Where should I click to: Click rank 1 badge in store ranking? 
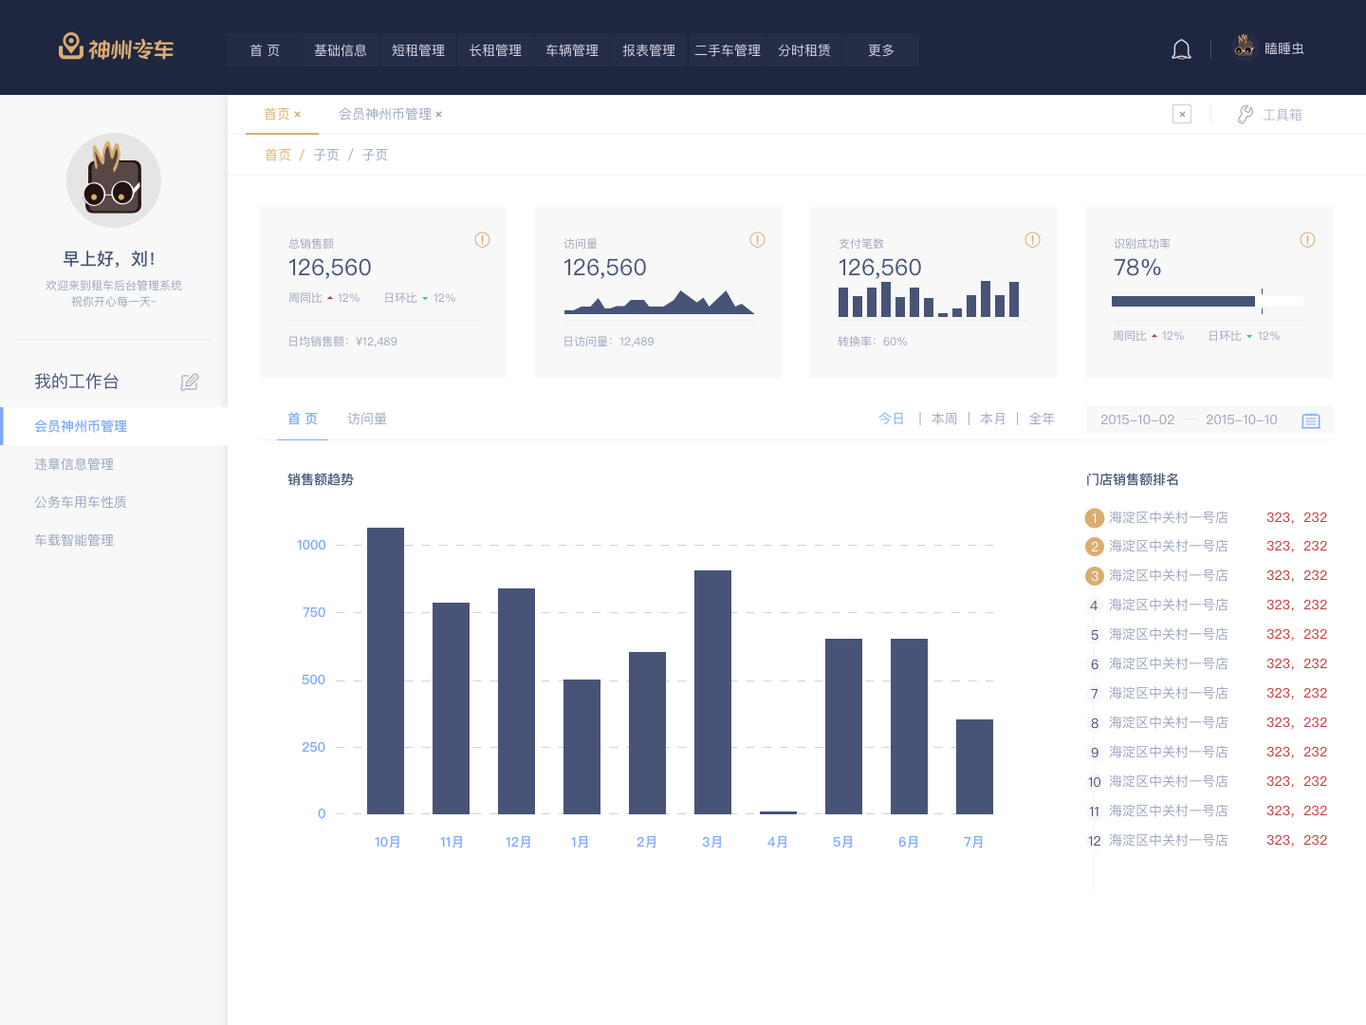1094,518
